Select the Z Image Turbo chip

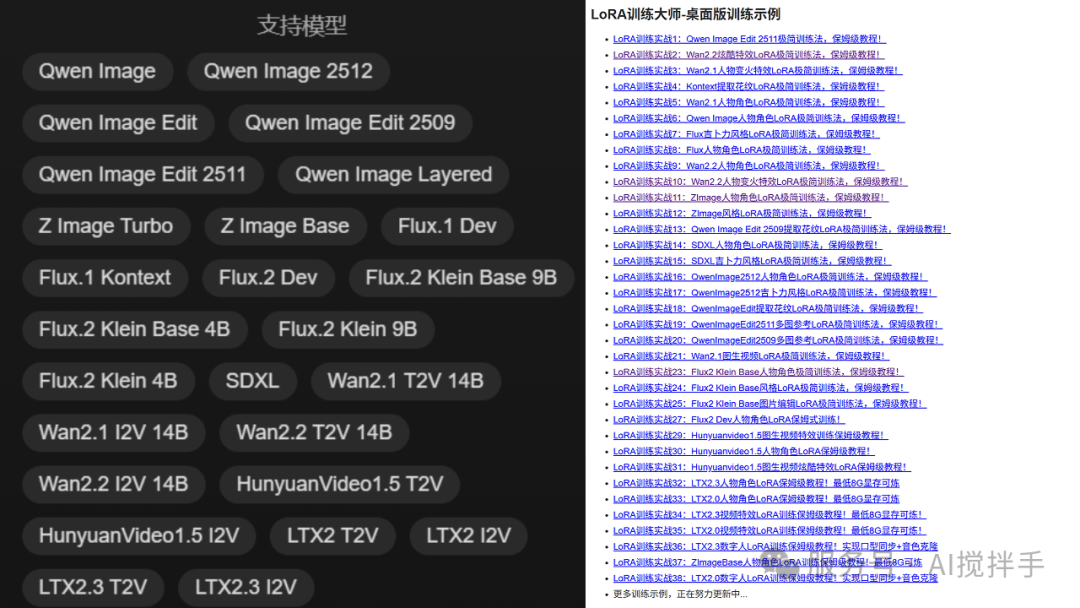tap(106, 227)
